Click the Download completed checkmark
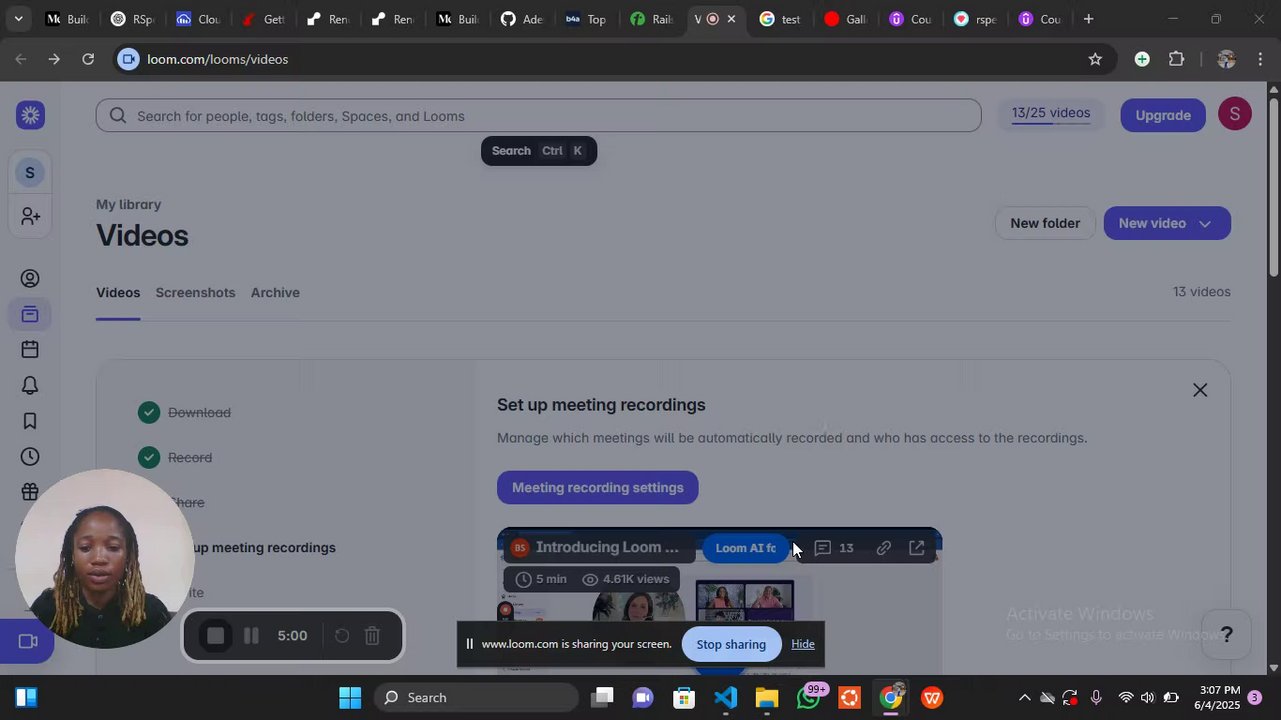 click(149, 412)
